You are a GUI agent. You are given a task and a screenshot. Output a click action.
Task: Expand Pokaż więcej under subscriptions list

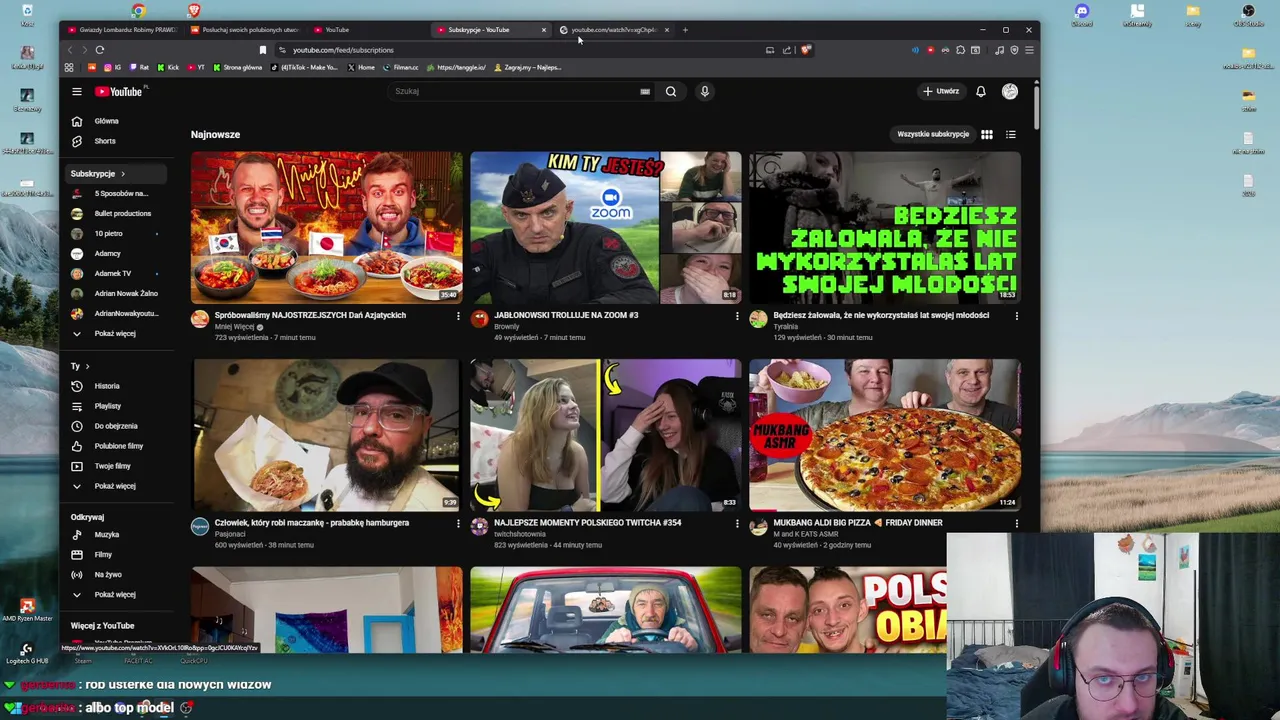point(115,333)
